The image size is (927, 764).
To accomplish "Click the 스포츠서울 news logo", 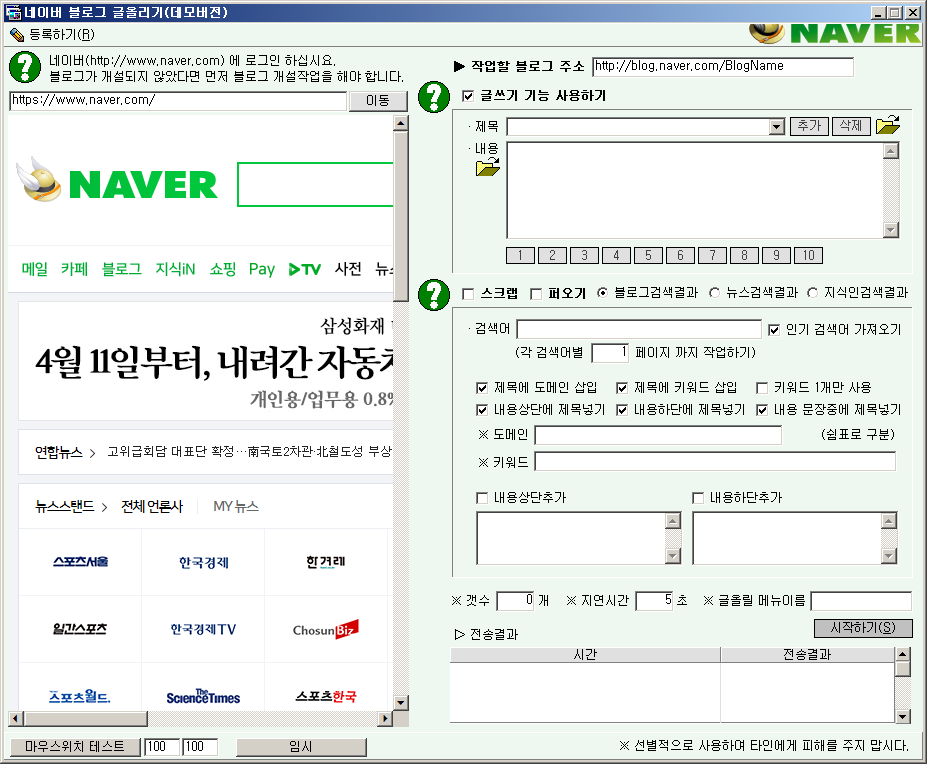I will click(x=81, y=562).
